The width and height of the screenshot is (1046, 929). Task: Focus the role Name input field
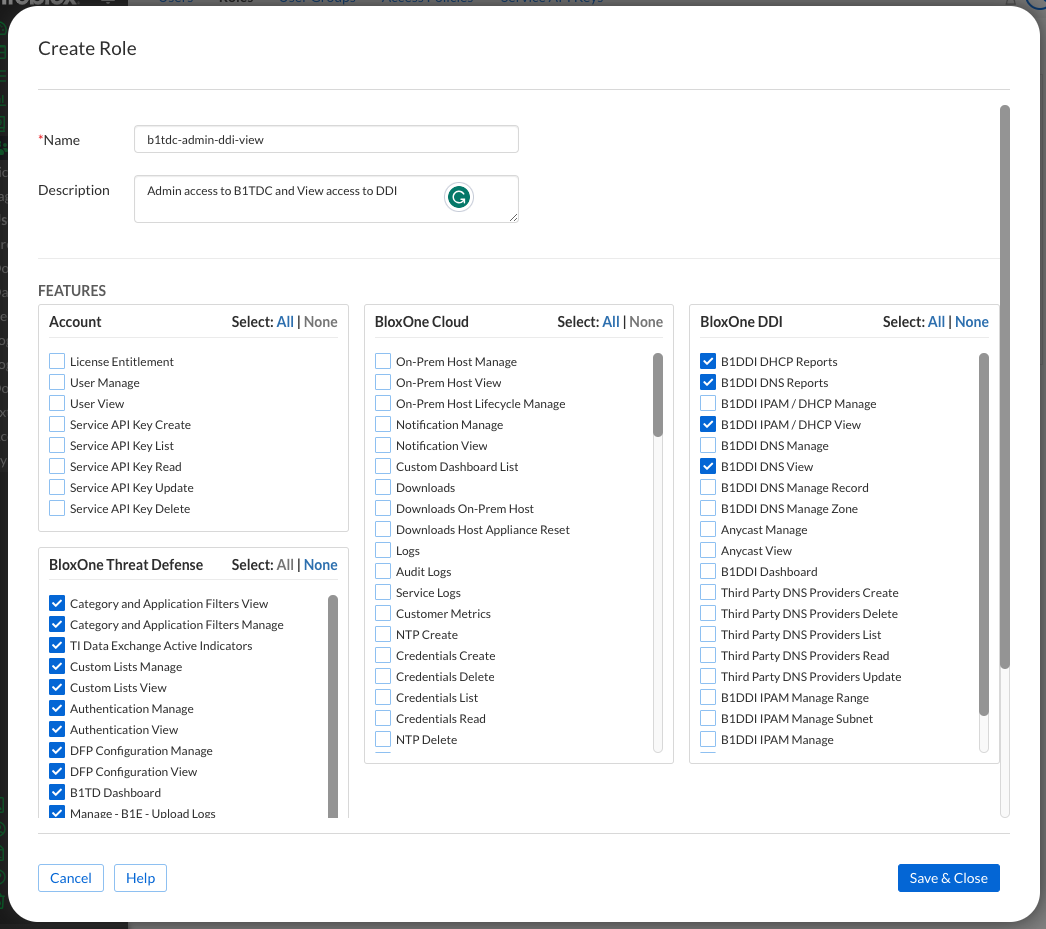(x=326, y=140)
